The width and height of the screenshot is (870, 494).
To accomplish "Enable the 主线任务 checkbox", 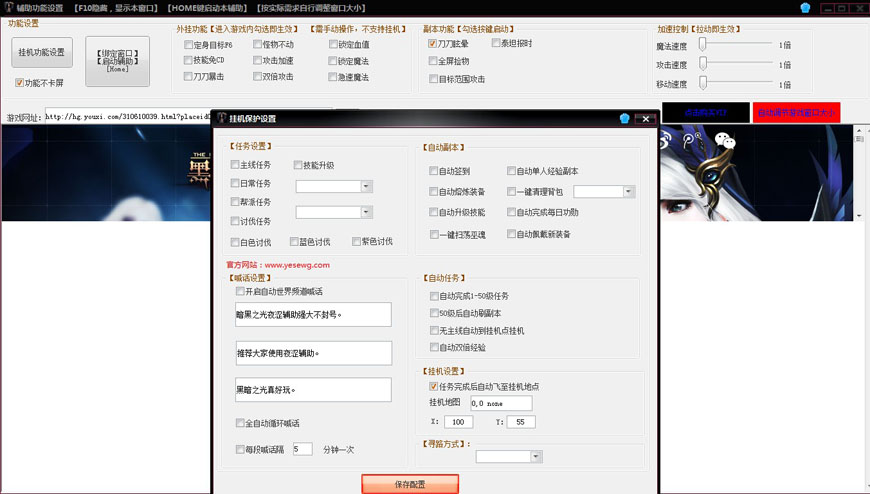I will tap(235, 165).
